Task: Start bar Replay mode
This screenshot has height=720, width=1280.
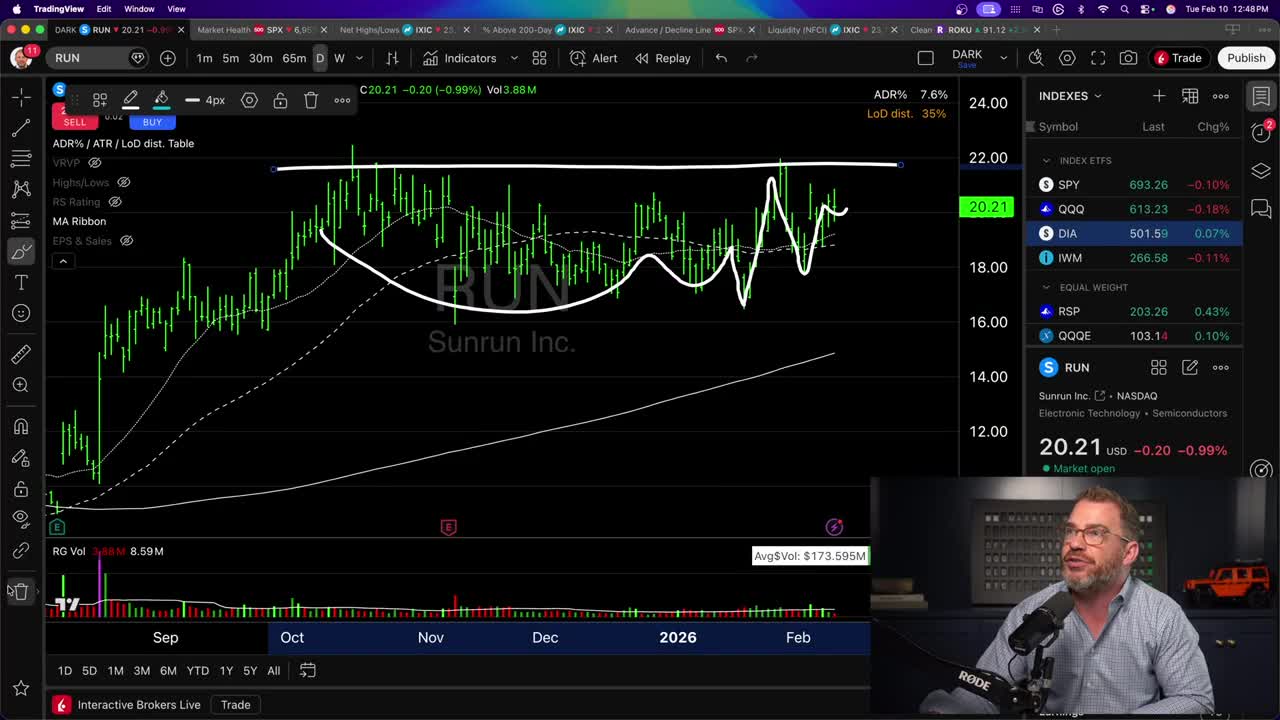Action: pyautogui.click(x=674, y=58)
